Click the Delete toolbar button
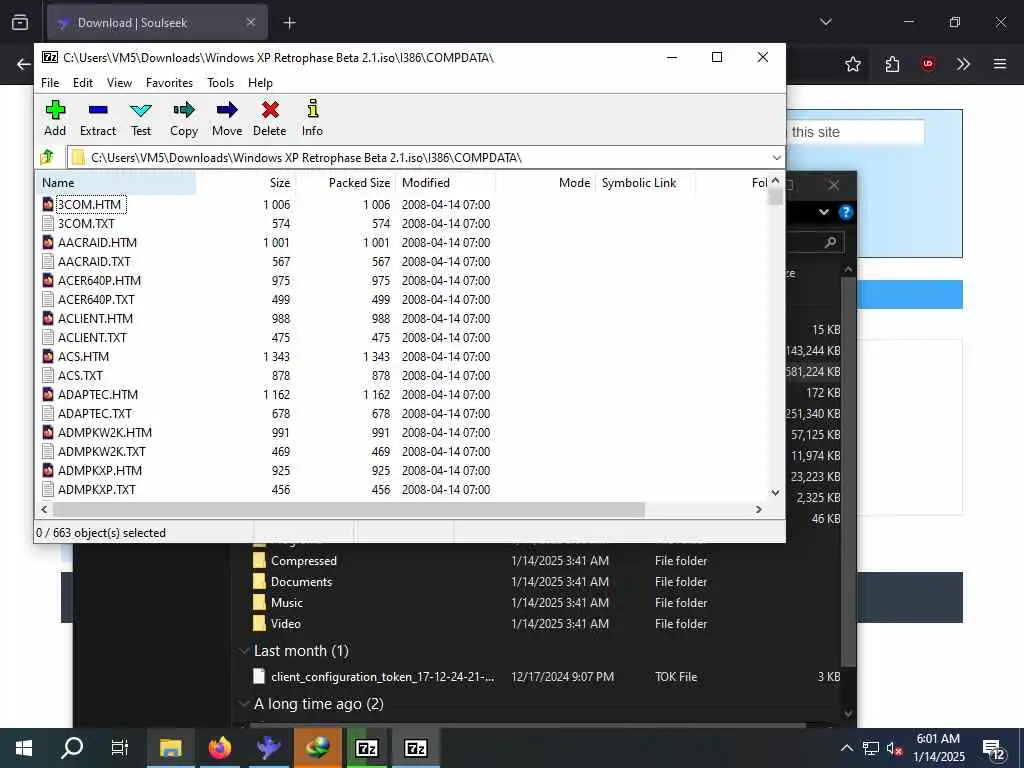Viewport: 1024px width, 768px height. point(270,118)
